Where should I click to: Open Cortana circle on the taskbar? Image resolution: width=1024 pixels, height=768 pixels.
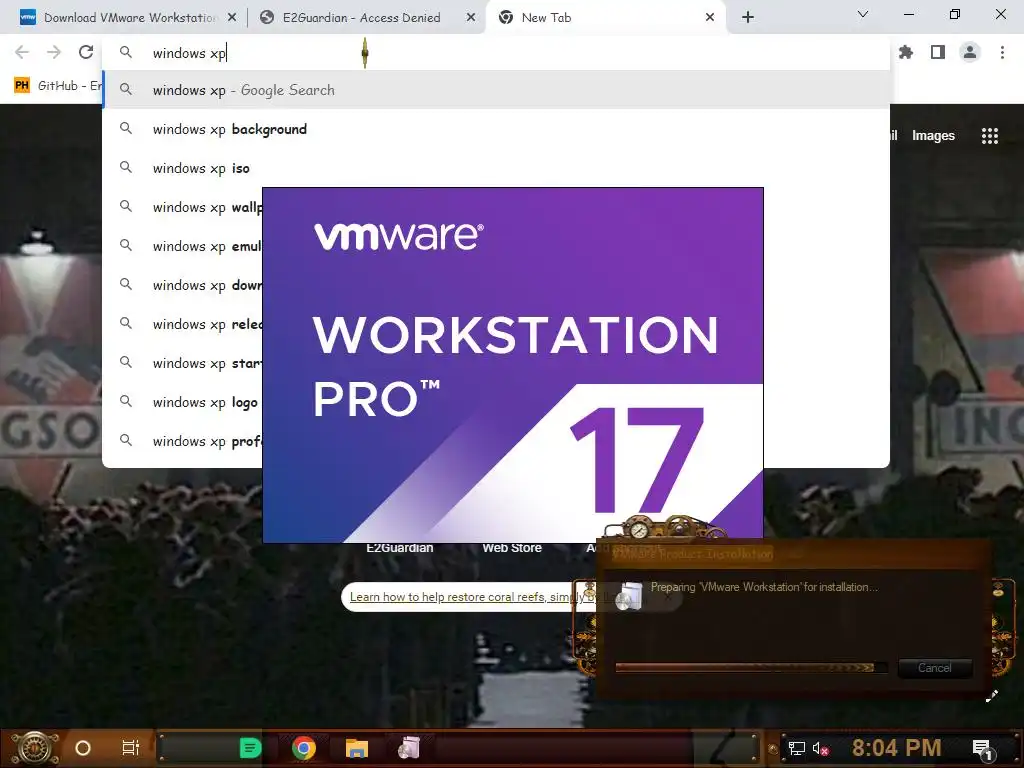[x=83, y=748]
